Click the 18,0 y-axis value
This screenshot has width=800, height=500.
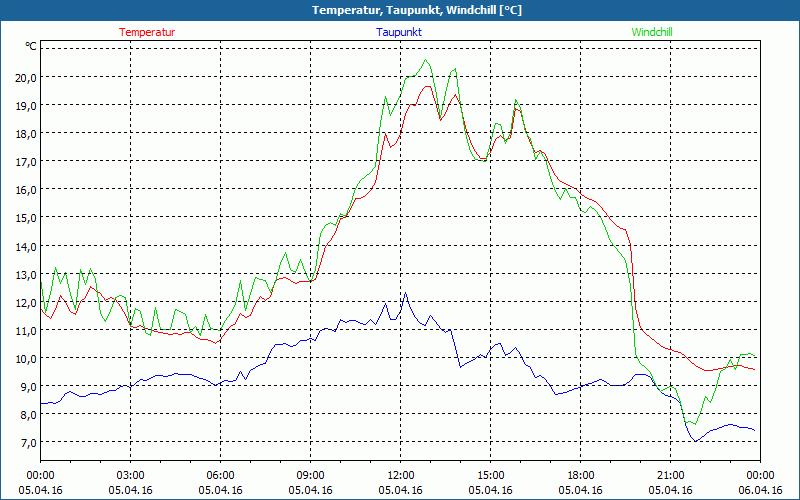27,134
